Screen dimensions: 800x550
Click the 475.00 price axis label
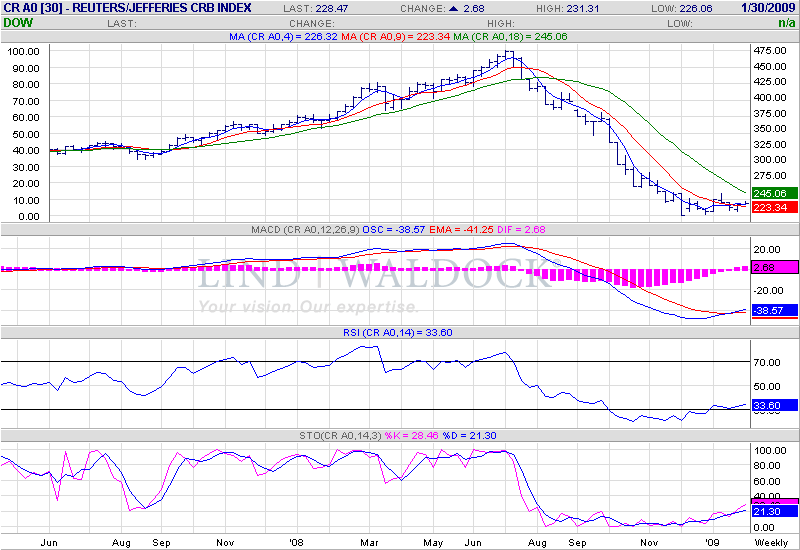pos(770,51)
